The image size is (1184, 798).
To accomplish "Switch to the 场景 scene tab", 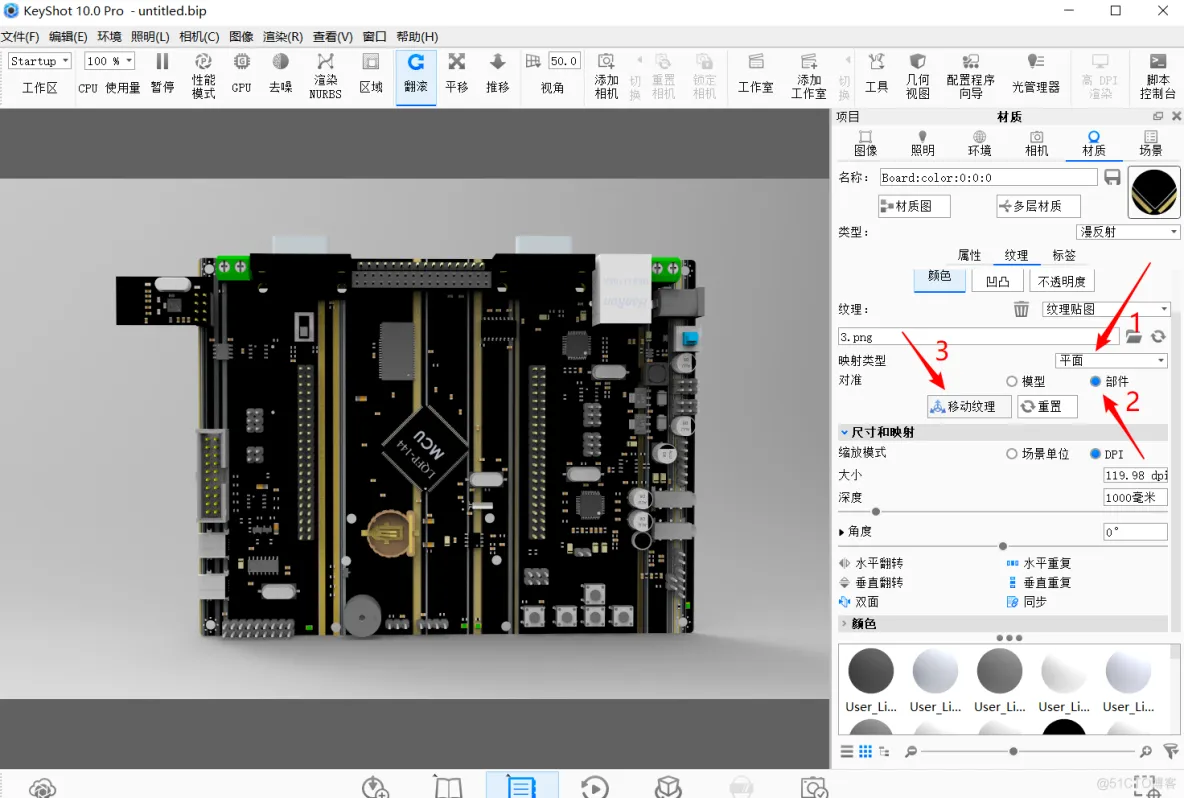I will [1151, 143].
